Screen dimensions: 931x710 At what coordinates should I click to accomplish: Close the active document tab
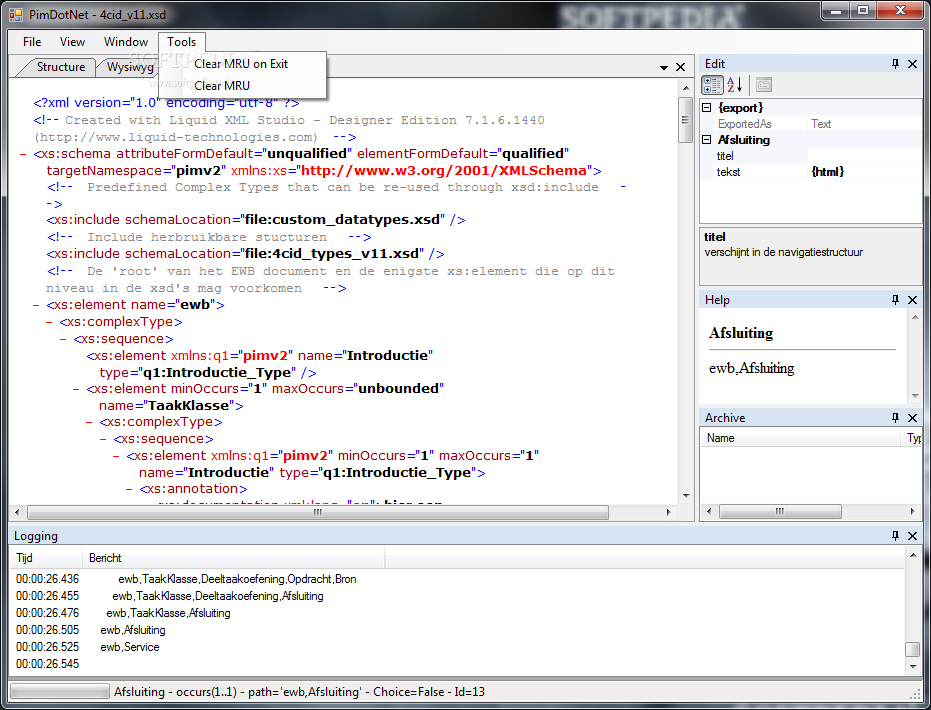point(680,67)
